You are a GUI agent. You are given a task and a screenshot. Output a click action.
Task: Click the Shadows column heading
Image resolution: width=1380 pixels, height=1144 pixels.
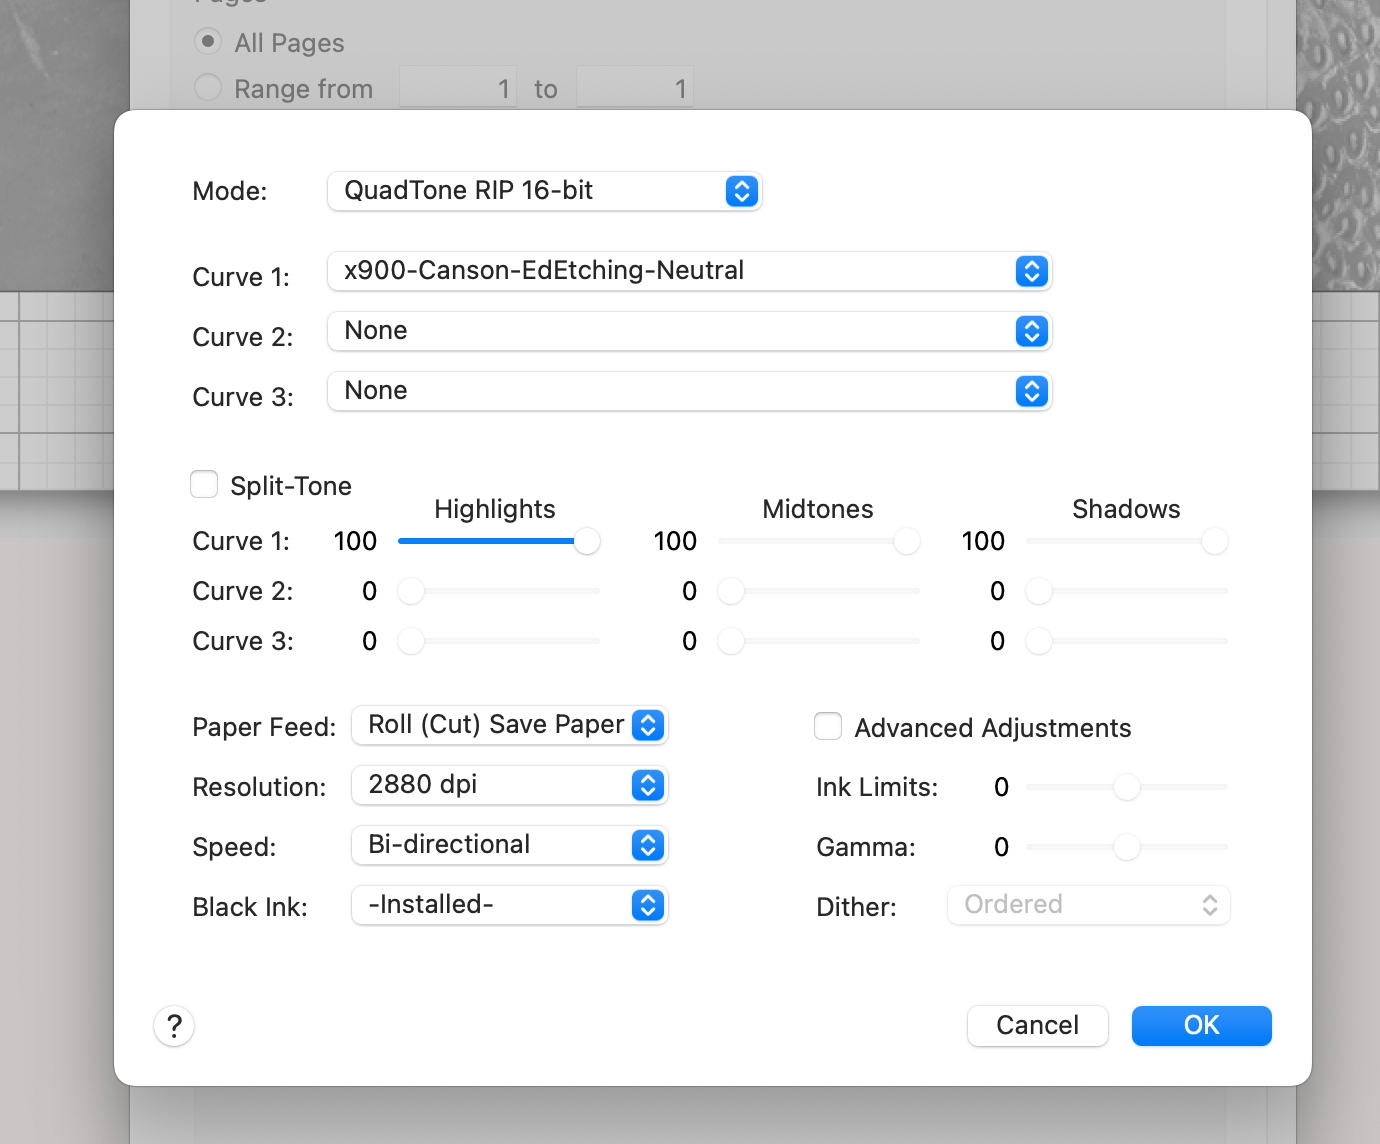coord(1126,509)
